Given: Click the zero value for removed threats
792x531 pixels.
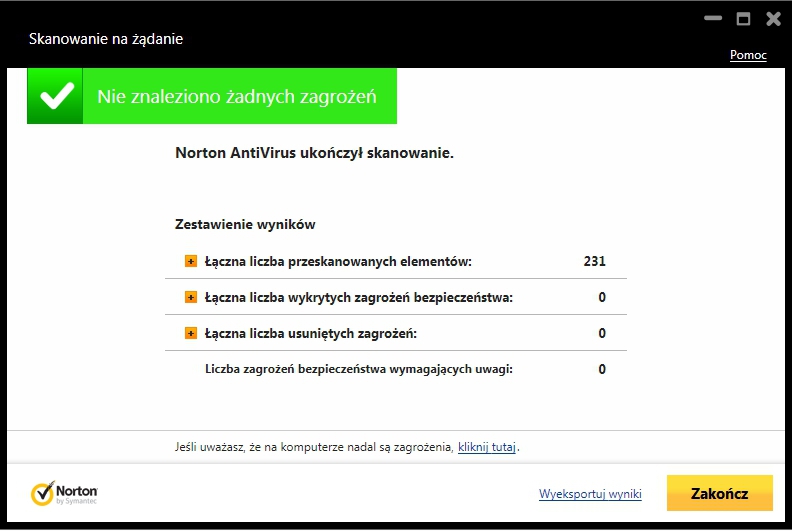Looking at the screenshot, I should pos(602,333).
